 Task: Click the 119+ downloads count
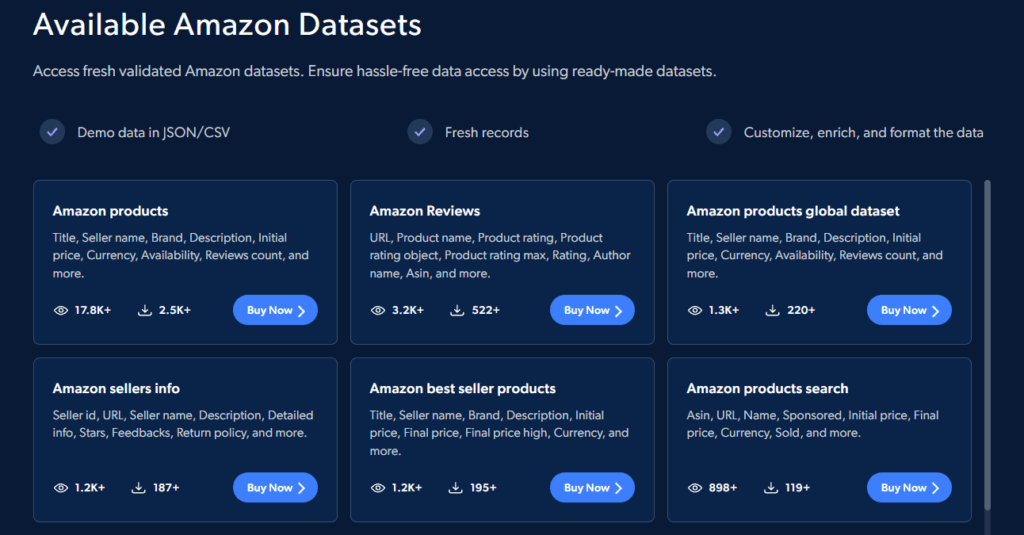click(798, 488)
